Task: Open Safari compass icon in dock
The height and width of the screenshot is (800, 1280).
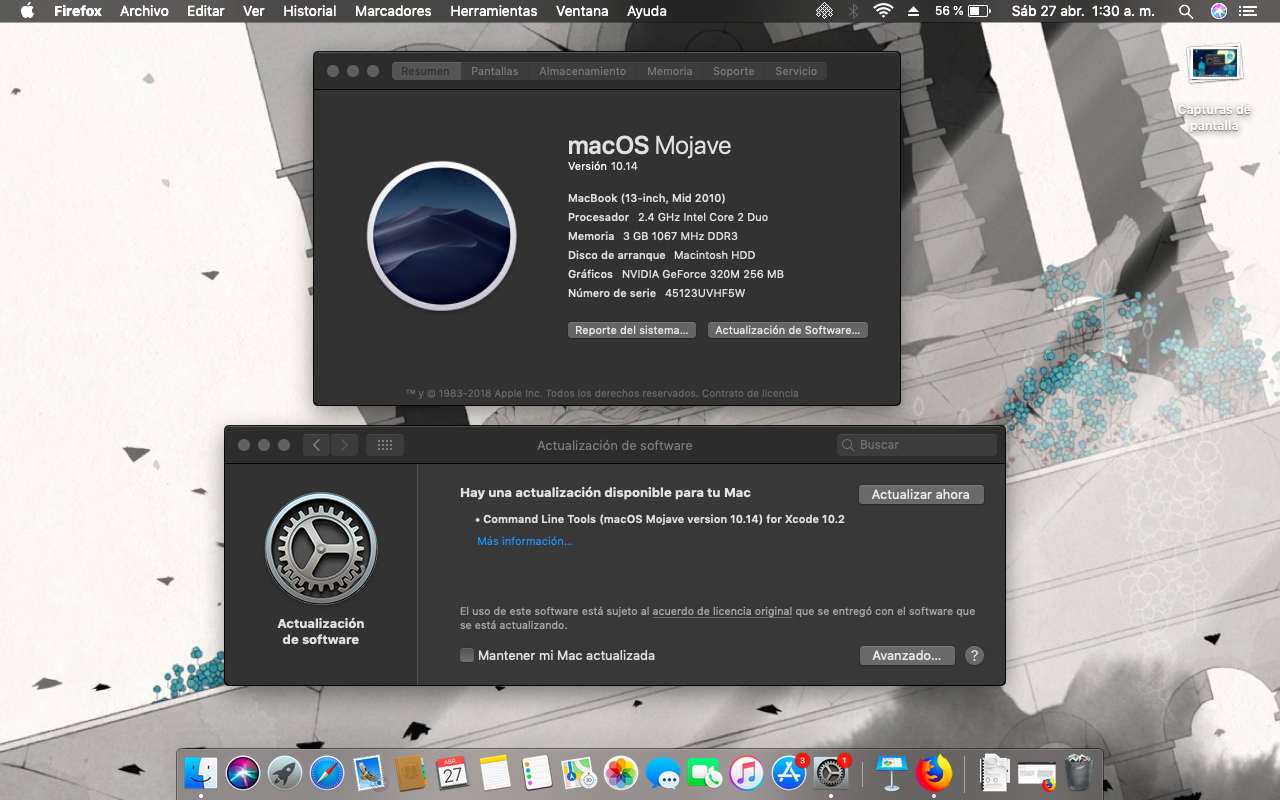Action: tap(327, 772)
